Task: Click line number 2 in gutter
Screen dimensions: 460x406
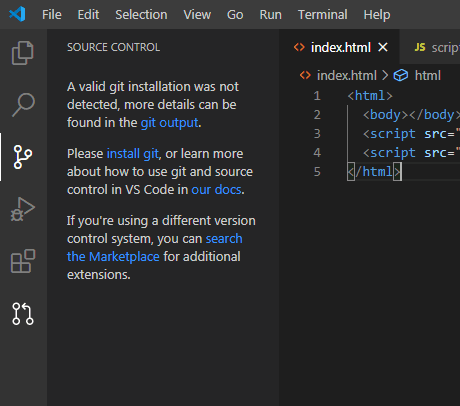Action: pyautogui.click(x=317, y=115)
